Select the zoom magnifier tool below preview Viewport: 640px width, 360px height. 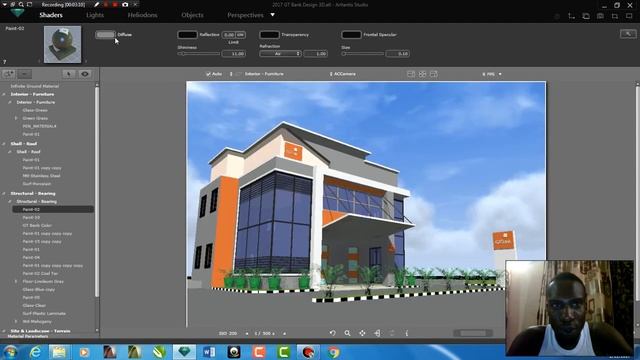coord(347,333)
